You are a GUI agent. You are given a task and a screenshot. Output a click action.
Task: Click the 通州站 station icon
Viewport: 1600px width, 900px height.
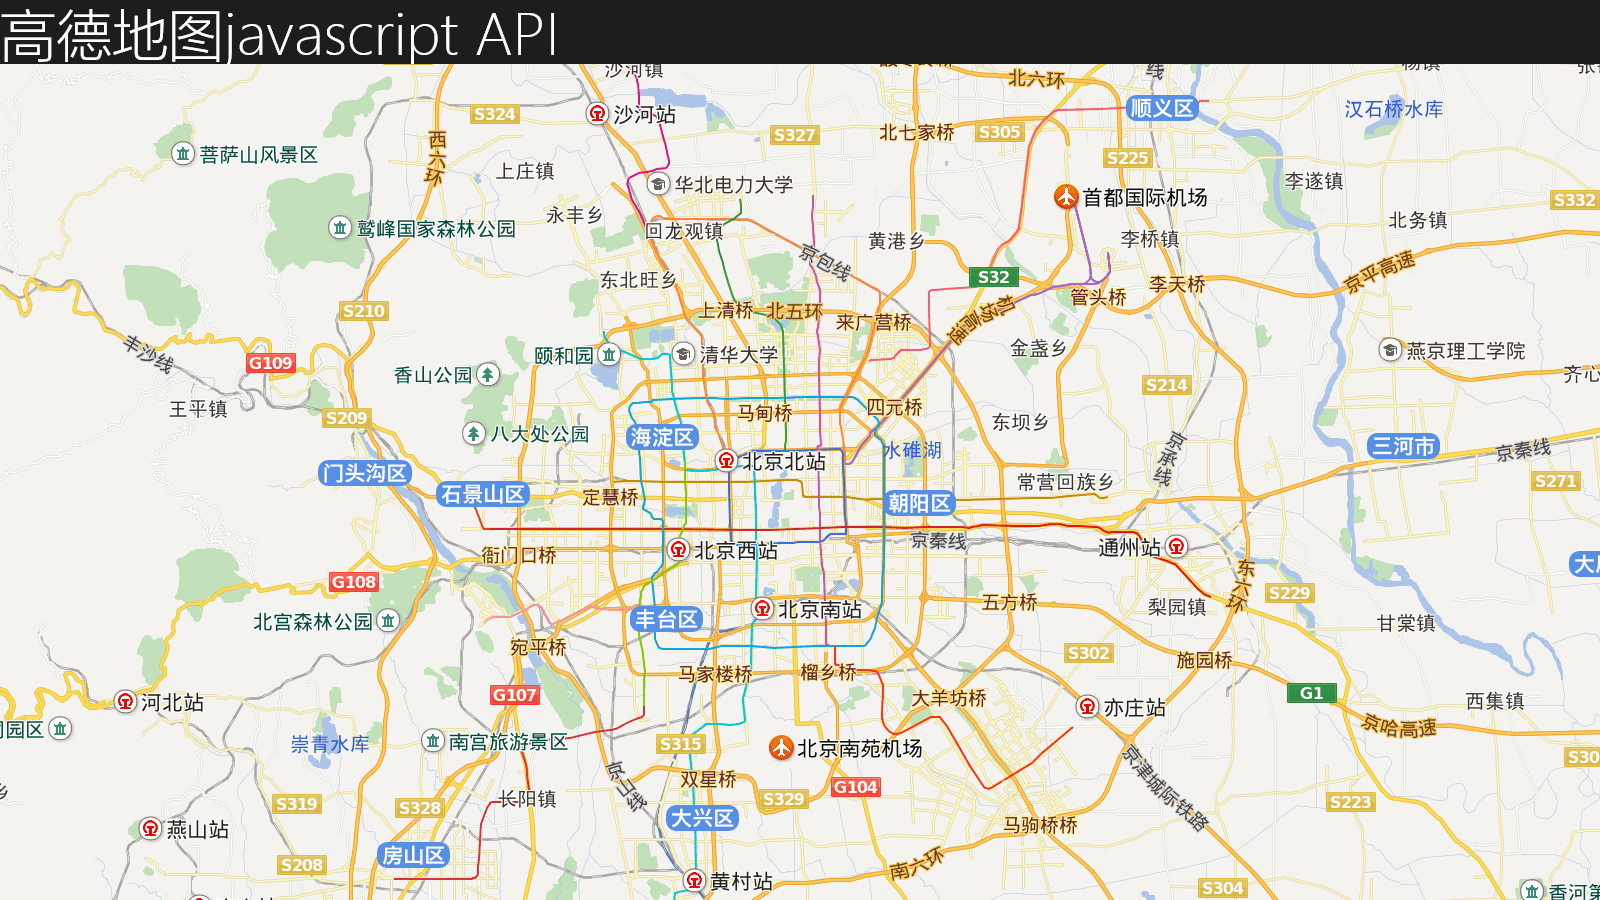(1176, 547)
